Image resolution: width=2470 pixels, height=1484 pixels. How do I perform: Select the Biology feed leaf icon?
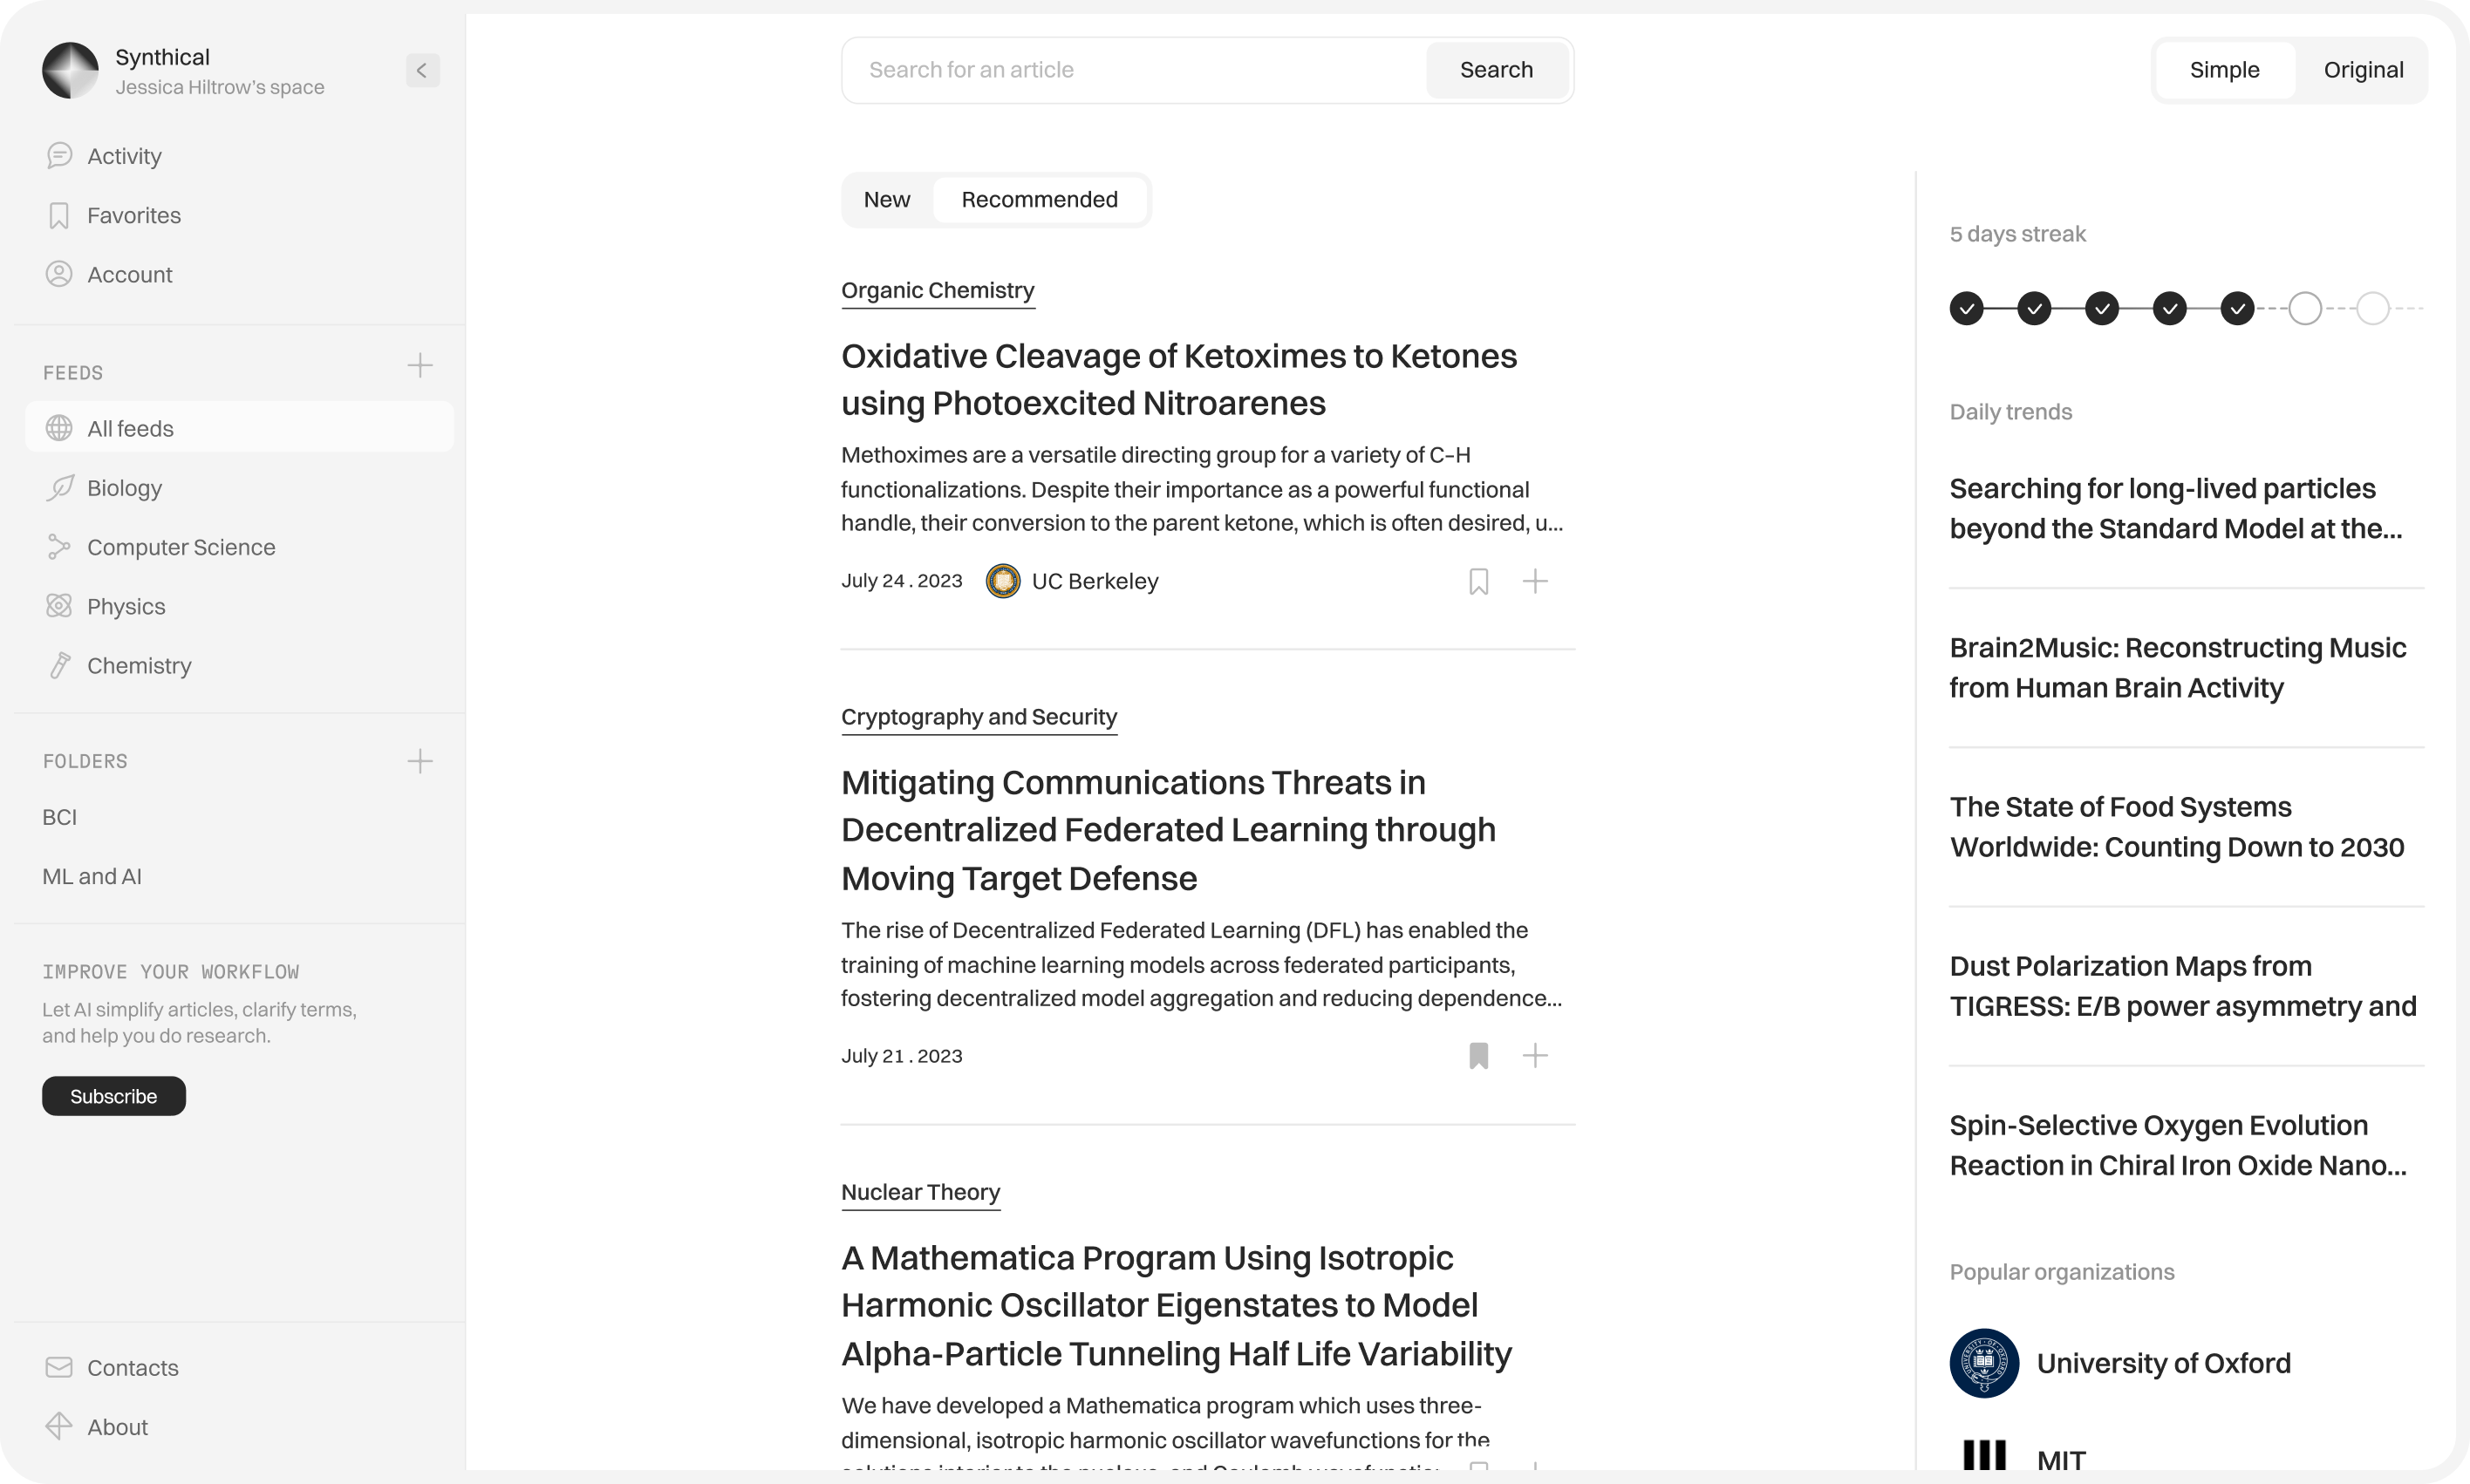click(59, 487)
